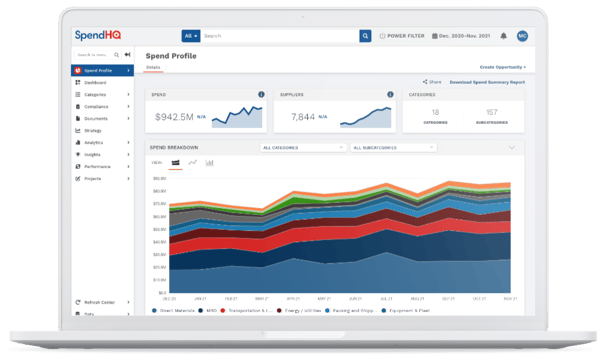Click the Projects edit icon
This screenshot has width=600, height=361.
click(x=78, y=178)
